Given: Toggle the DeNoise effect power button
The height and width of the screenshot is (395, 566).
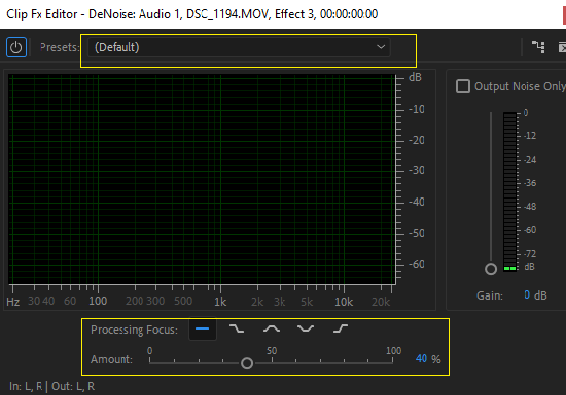Looking at the screenshot, I should [16, 47].
